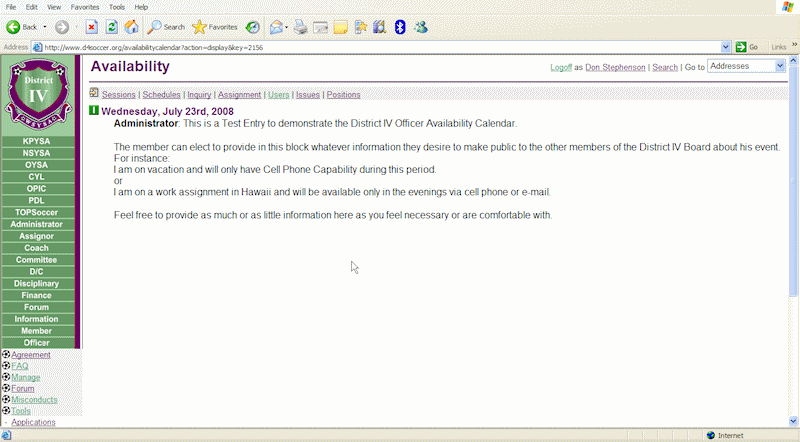
Task: Click the Misconducts link in sidebar
Action: point(34,399)
